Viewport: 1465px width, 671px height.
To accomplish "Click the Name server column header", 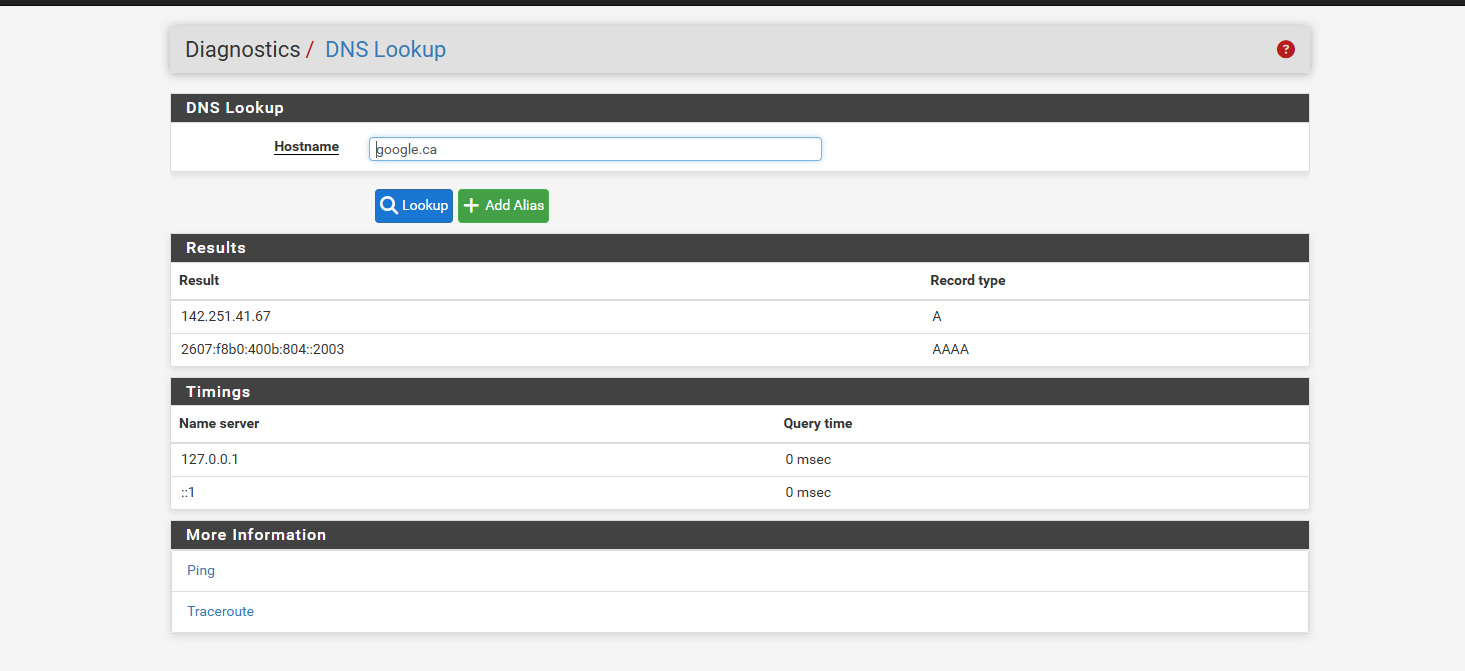I will (219, 424).
